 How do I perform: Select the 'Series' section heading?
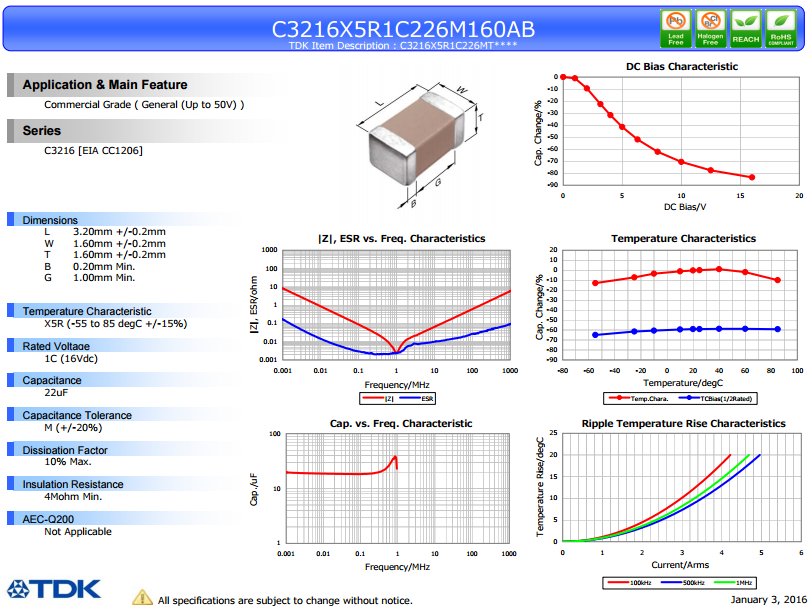pos(42,131)
